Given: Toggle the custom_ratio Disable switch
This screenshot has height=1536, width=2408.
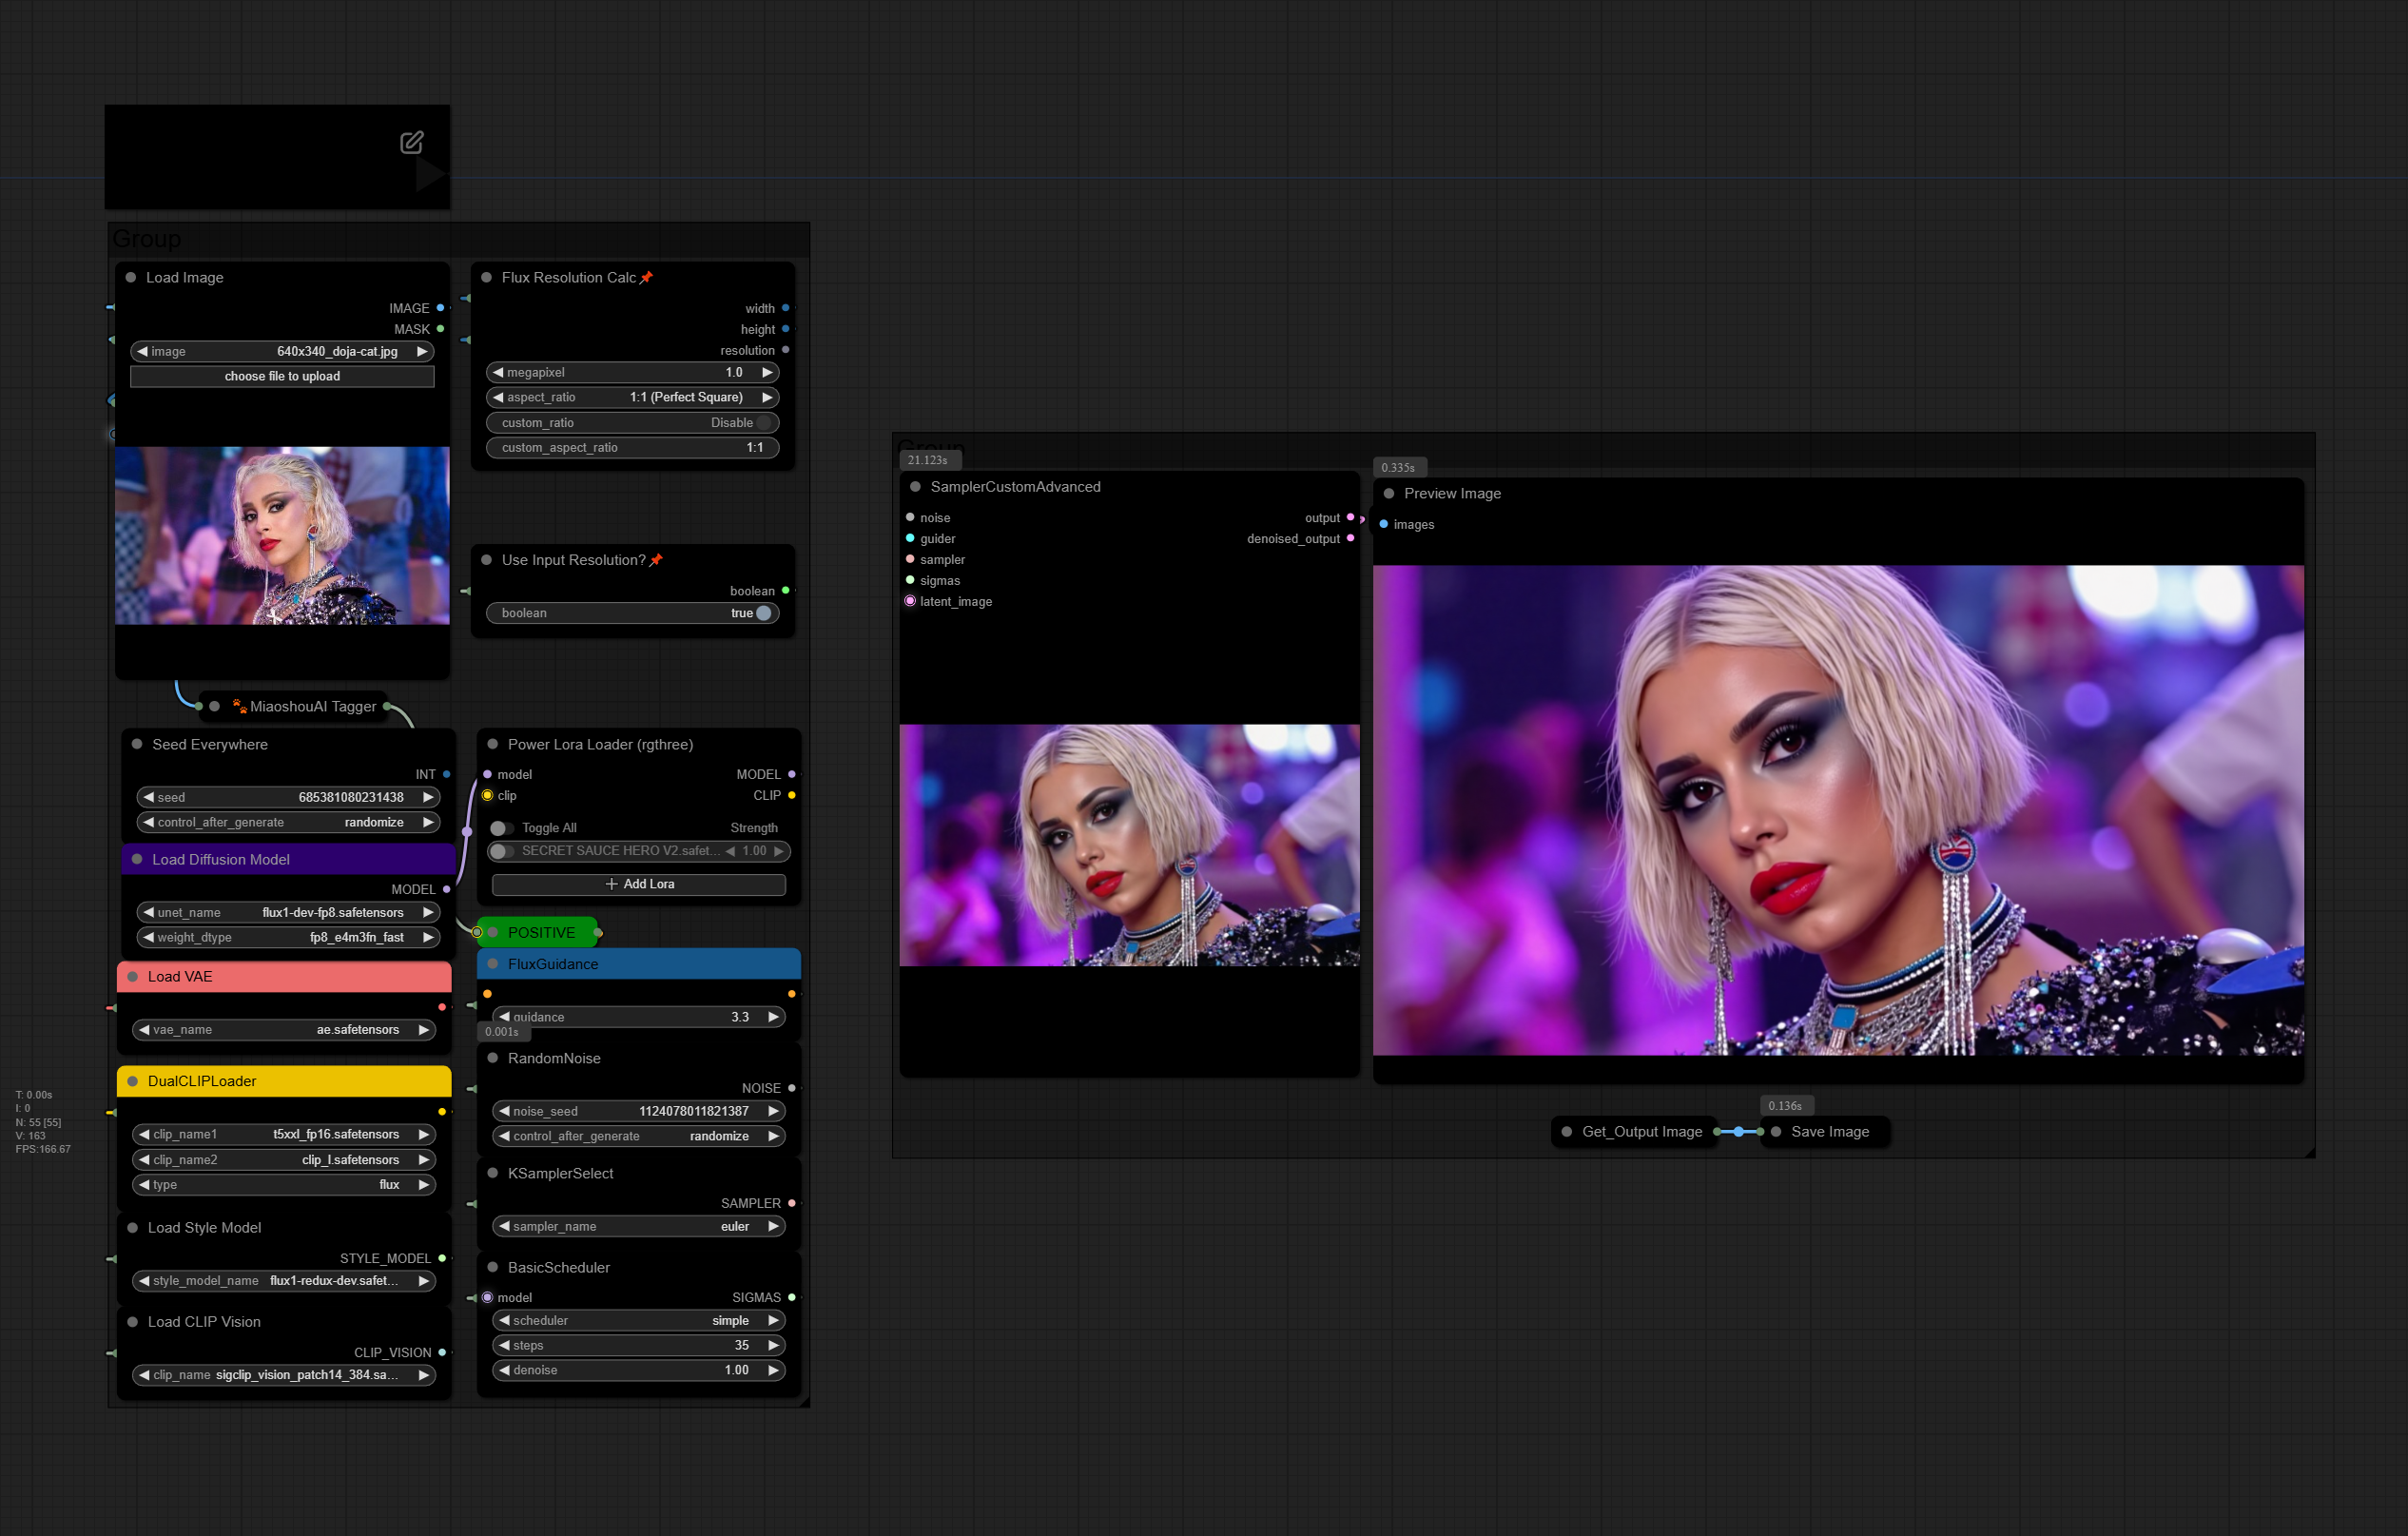Looking at the screenshot, I should 763,423.
